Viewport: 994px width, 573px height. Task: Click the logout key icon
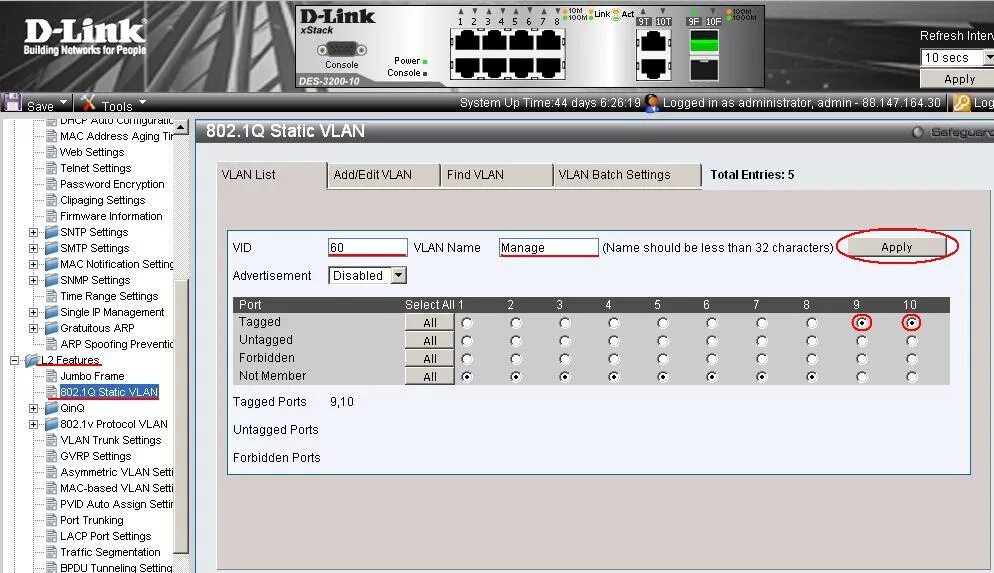point(962,103)
